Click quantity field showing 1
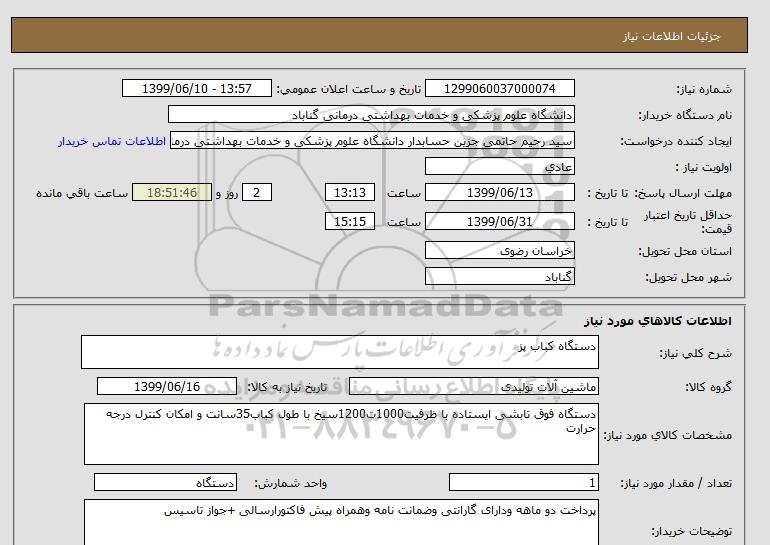Screen dimensions: 770x545 (524, 482)
